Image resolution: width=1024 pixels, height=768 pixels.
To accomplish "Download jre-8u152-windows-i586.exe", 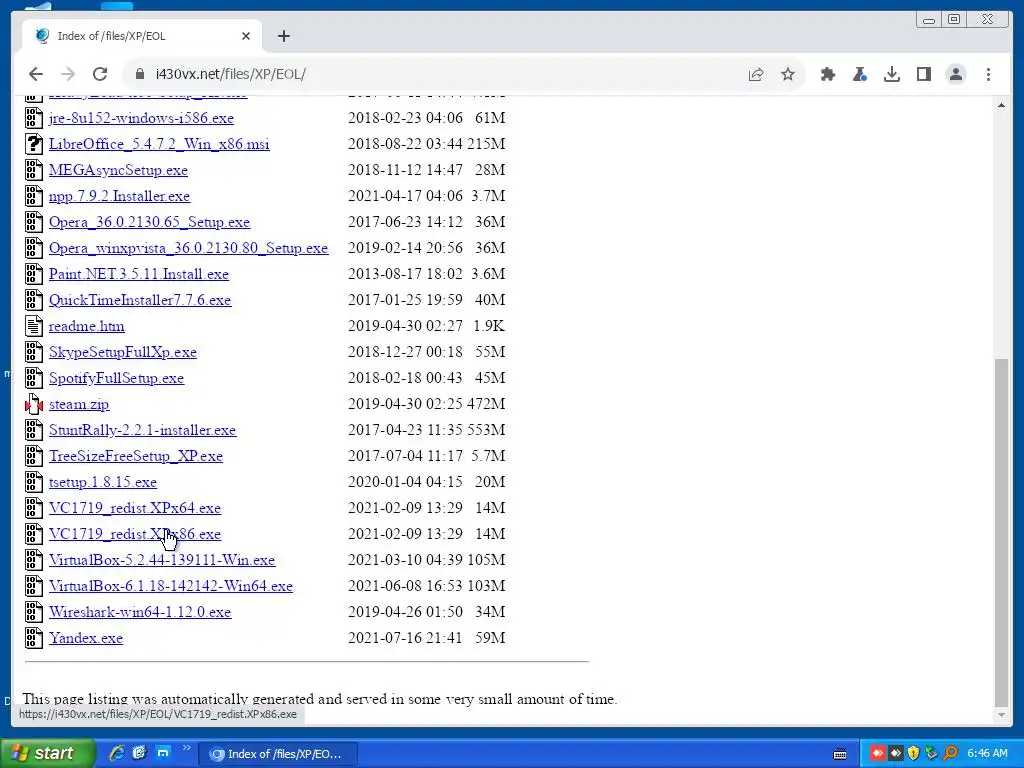I will click(x=141, y=118).
